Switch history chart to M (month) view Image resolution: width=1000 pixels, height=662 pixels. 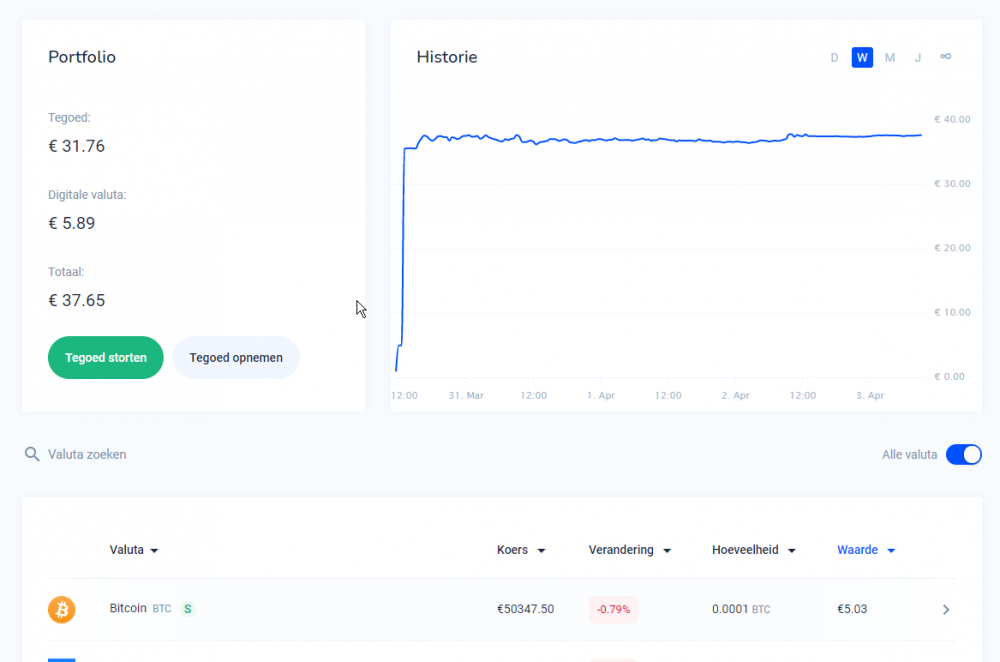890,58
